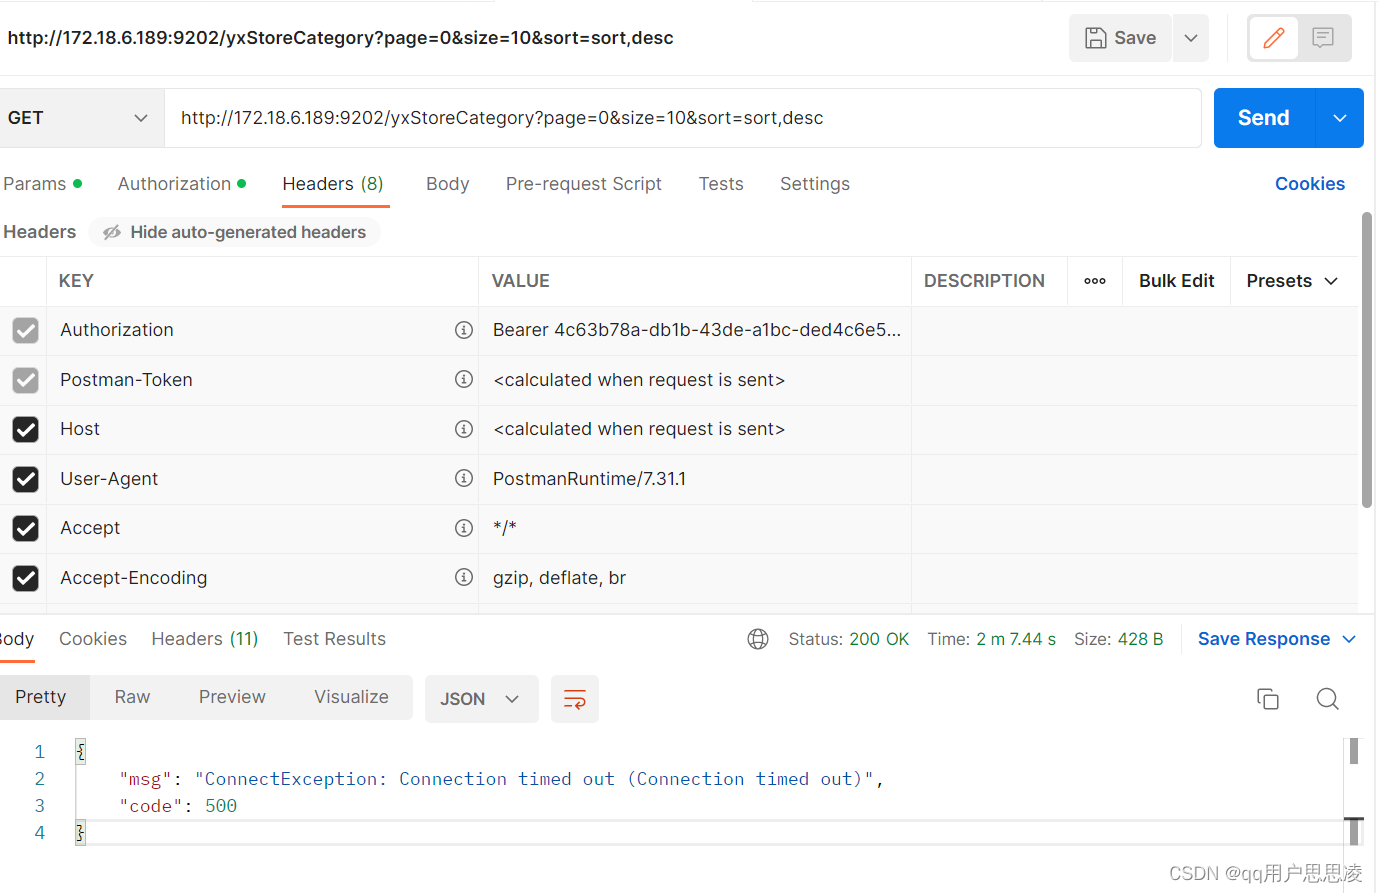The width and height of the screenshot is (1378, 893).
Task: Click the pencil edit mode icon
Action: pyautogui.click(x=1273, y=38)
